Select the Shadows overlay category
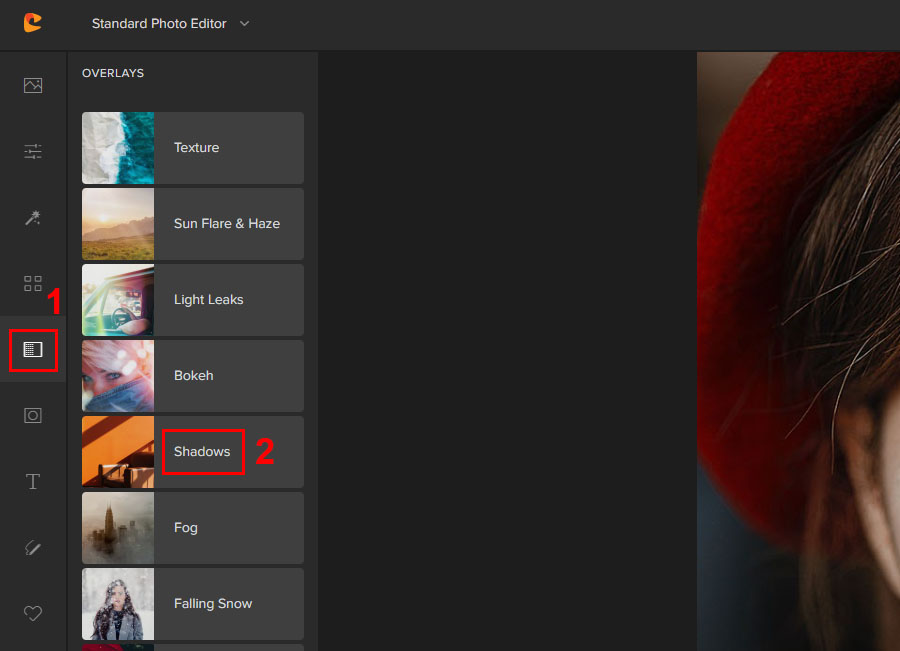The width and height of the screenshot is (900, 651). 203,451
